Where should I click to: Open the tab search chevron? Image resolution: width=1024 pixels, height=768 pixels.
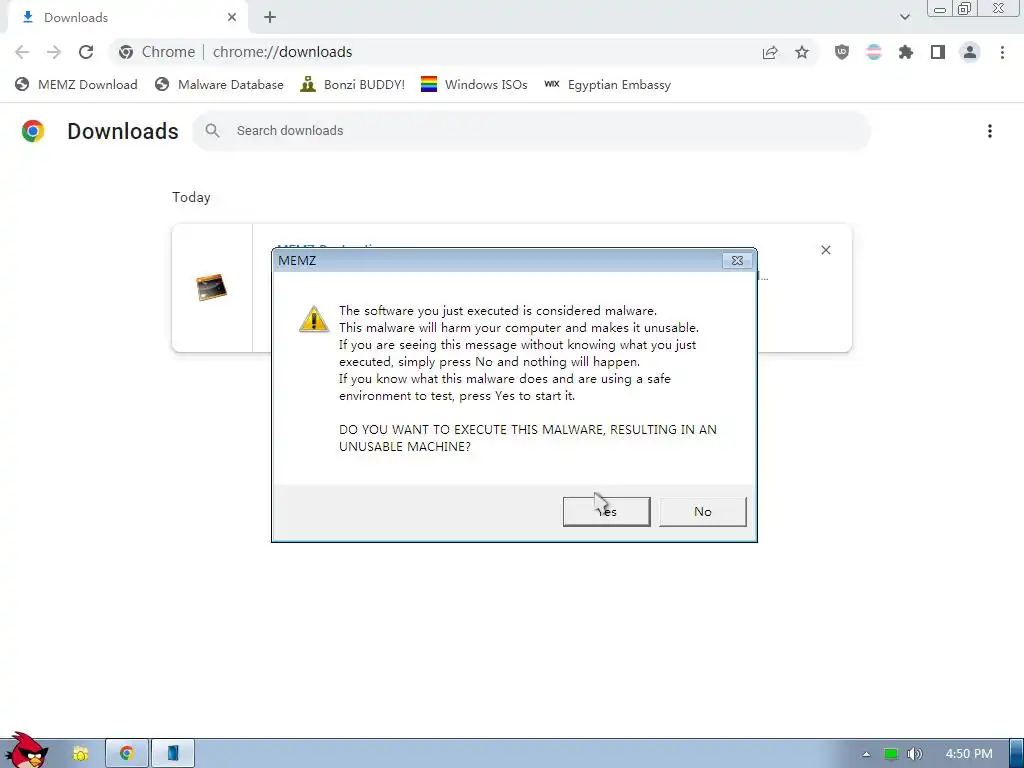coord(904,17)
